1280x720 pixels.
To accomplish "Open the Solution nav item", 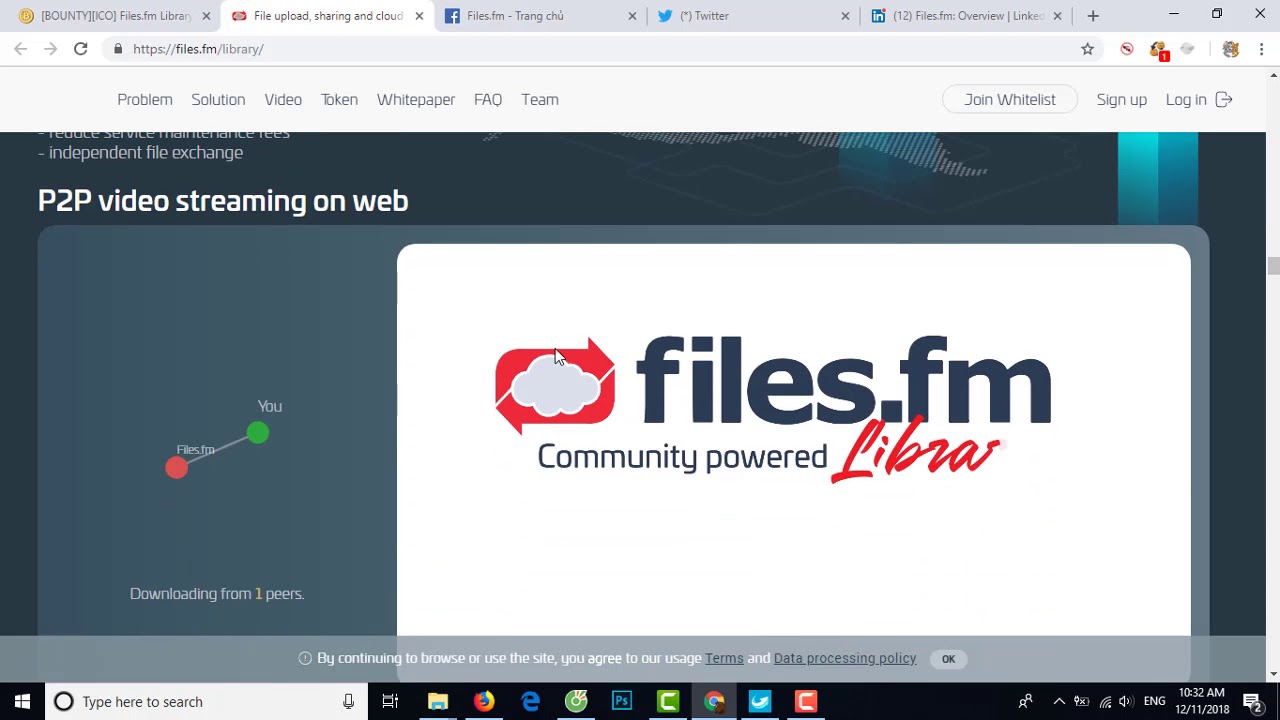I will click(218, 99).
